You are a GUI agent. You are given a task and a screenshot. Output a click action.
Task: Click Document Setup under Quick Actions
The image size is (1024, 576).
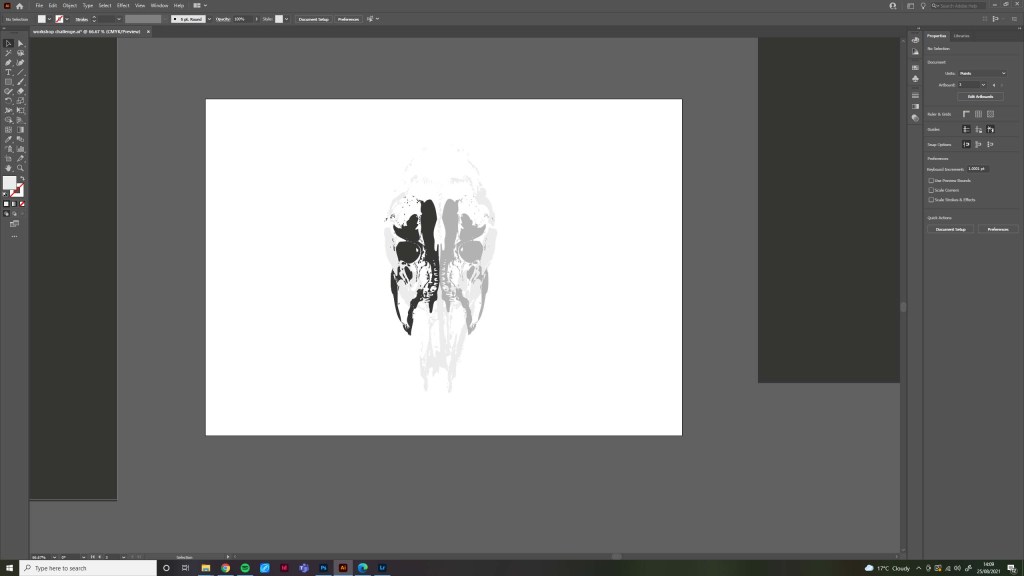[950, 229]
